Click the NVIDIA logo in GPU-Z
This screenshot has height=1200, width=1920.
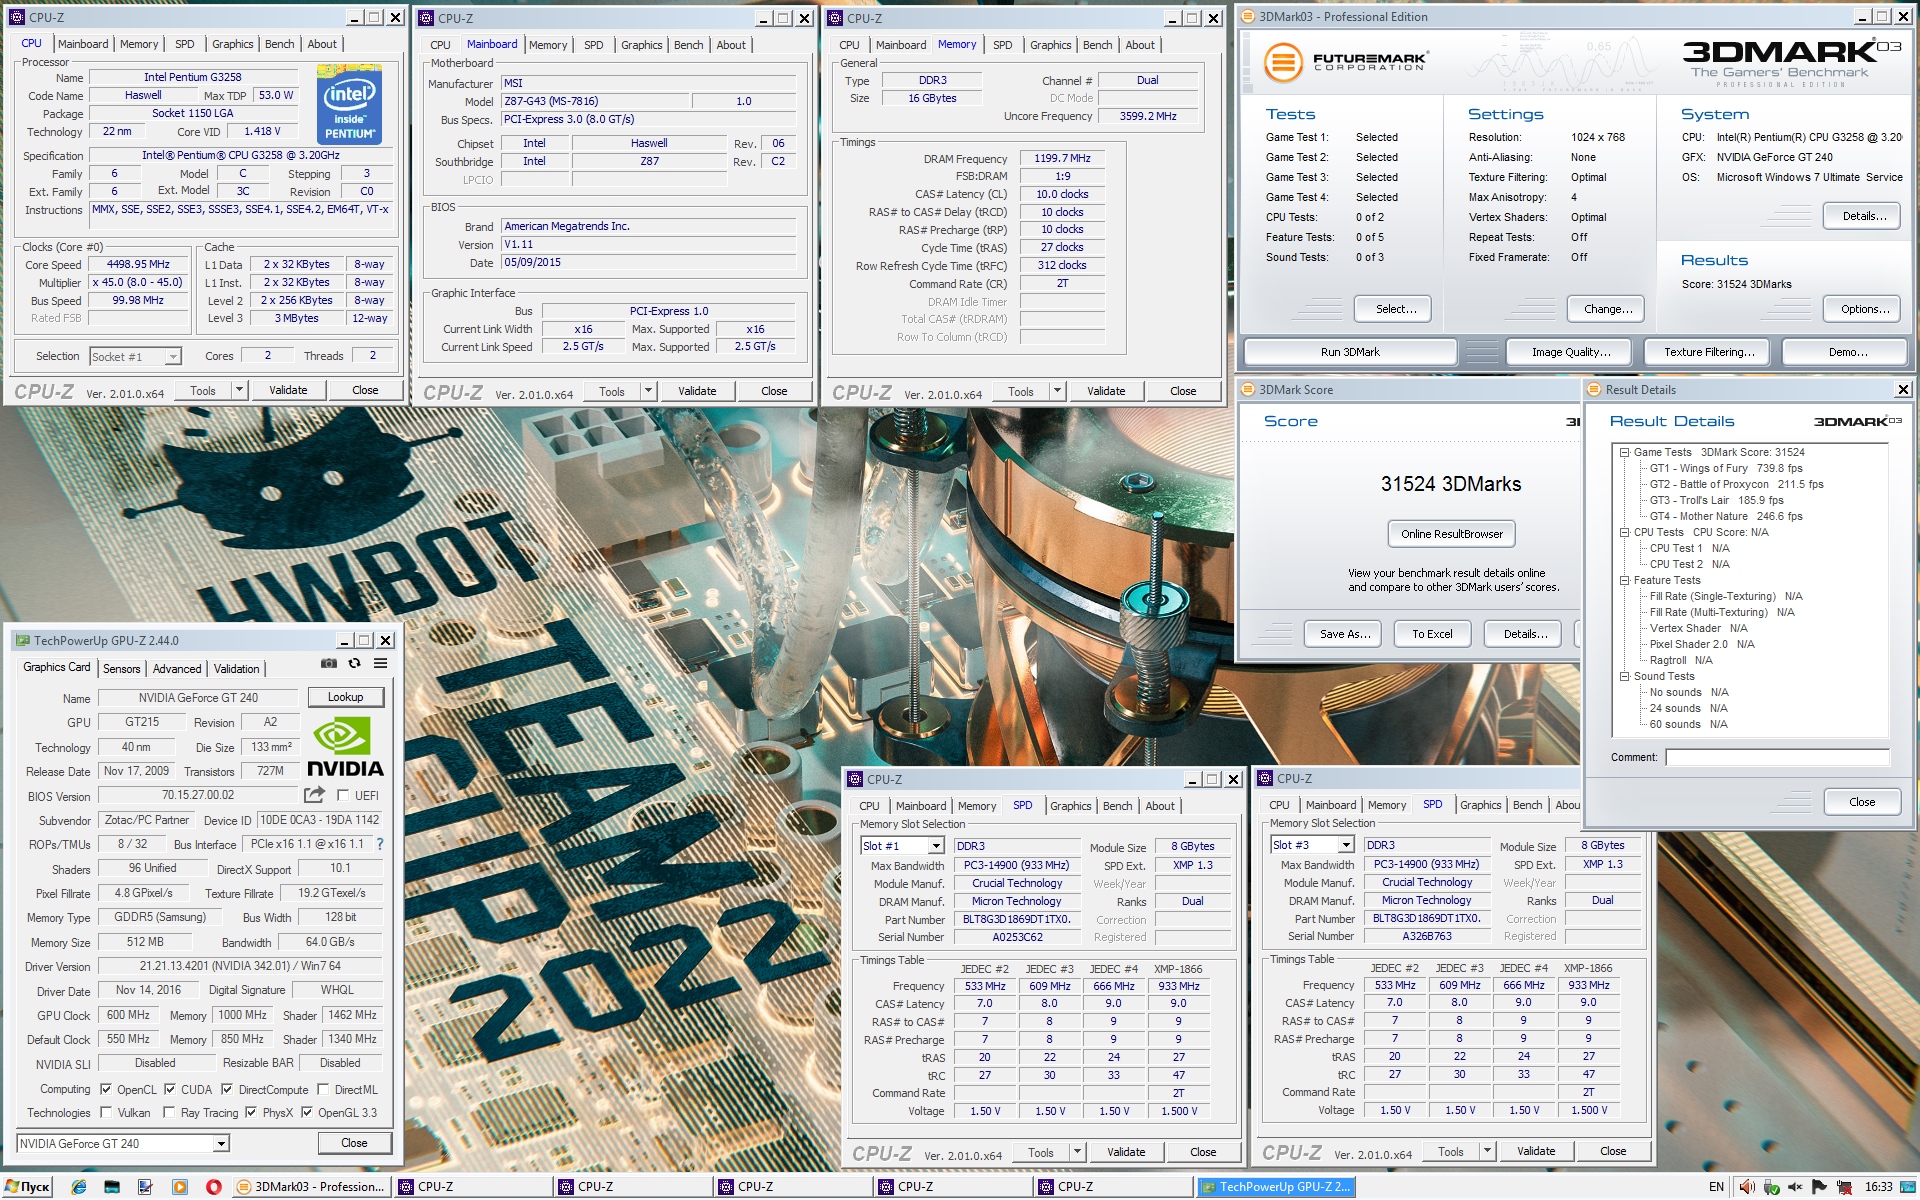(x=344, y=747)
